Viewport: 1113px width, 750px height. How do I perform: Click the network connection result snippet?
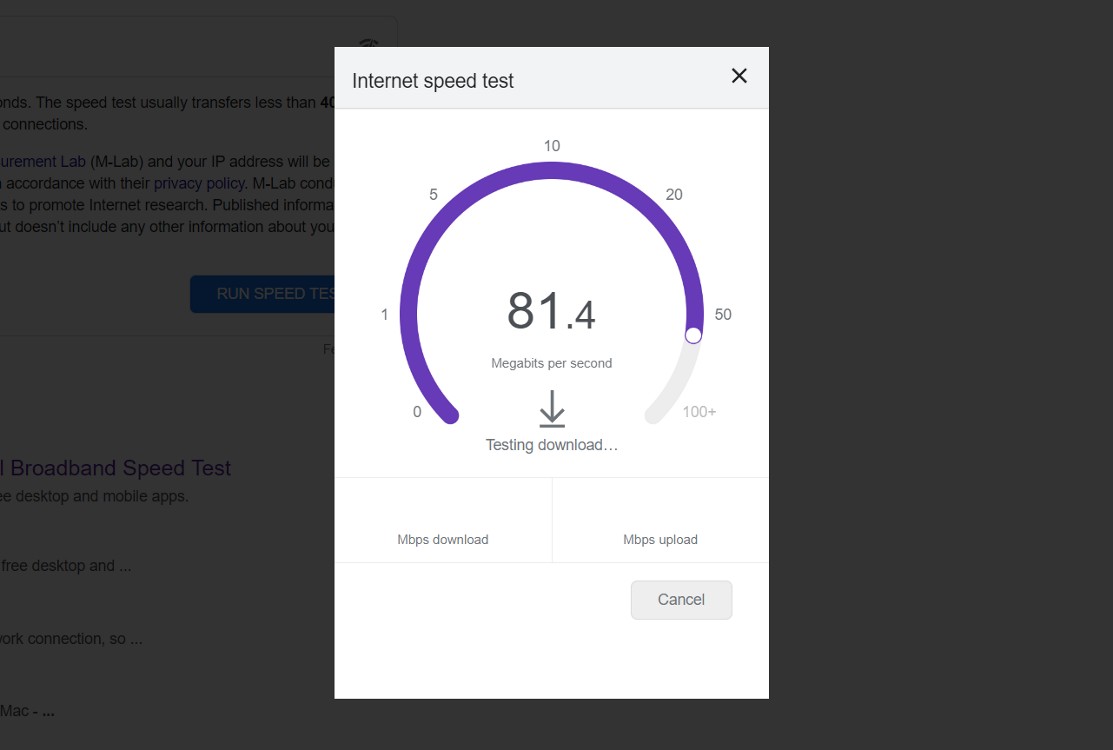70,638
